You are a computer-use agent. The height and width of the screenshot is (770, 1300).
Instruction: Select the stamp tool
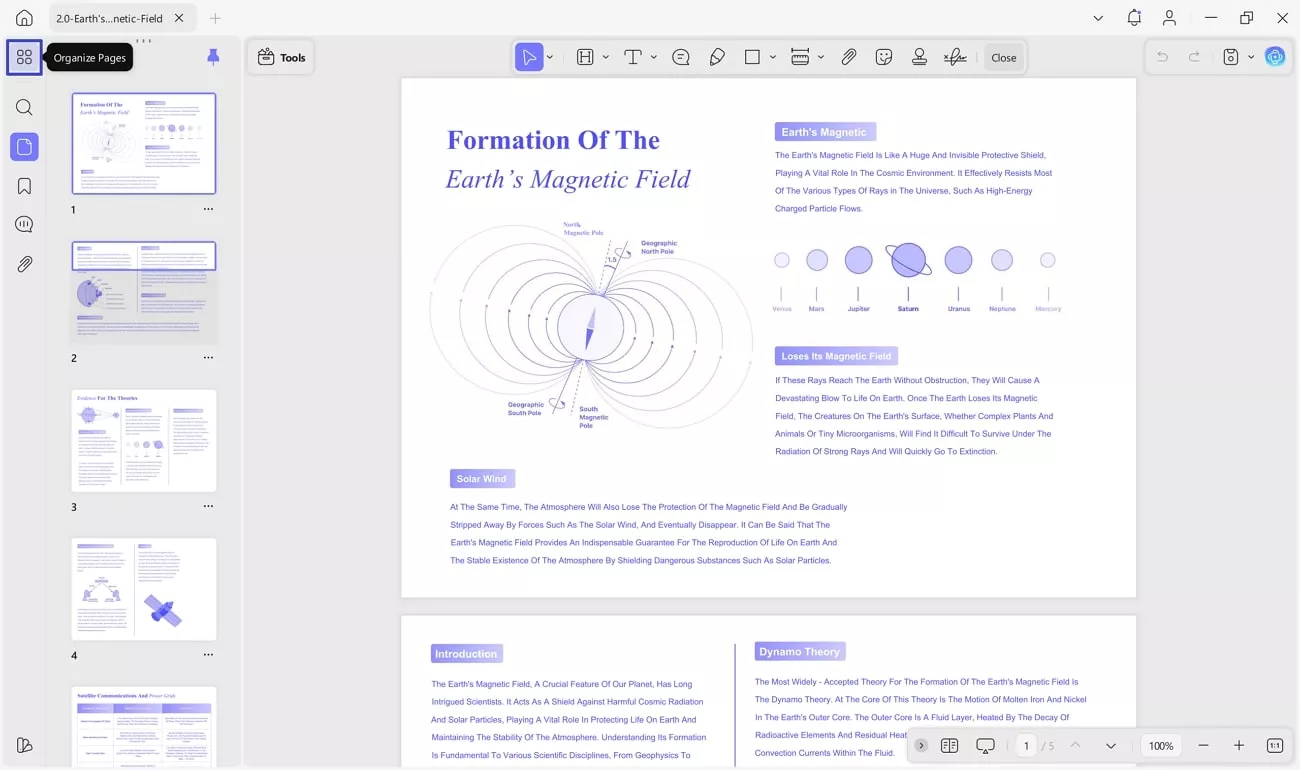[919, 58]
